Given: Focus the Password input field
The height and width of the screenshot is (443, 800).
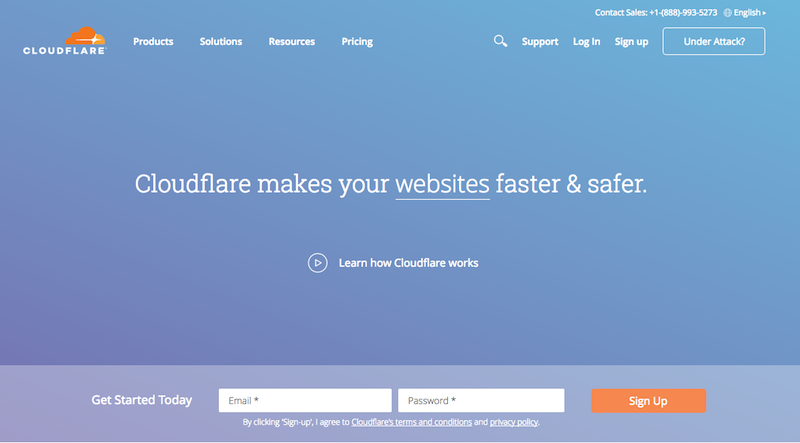Looking at the screenshot, I should (x=481, y=401).
